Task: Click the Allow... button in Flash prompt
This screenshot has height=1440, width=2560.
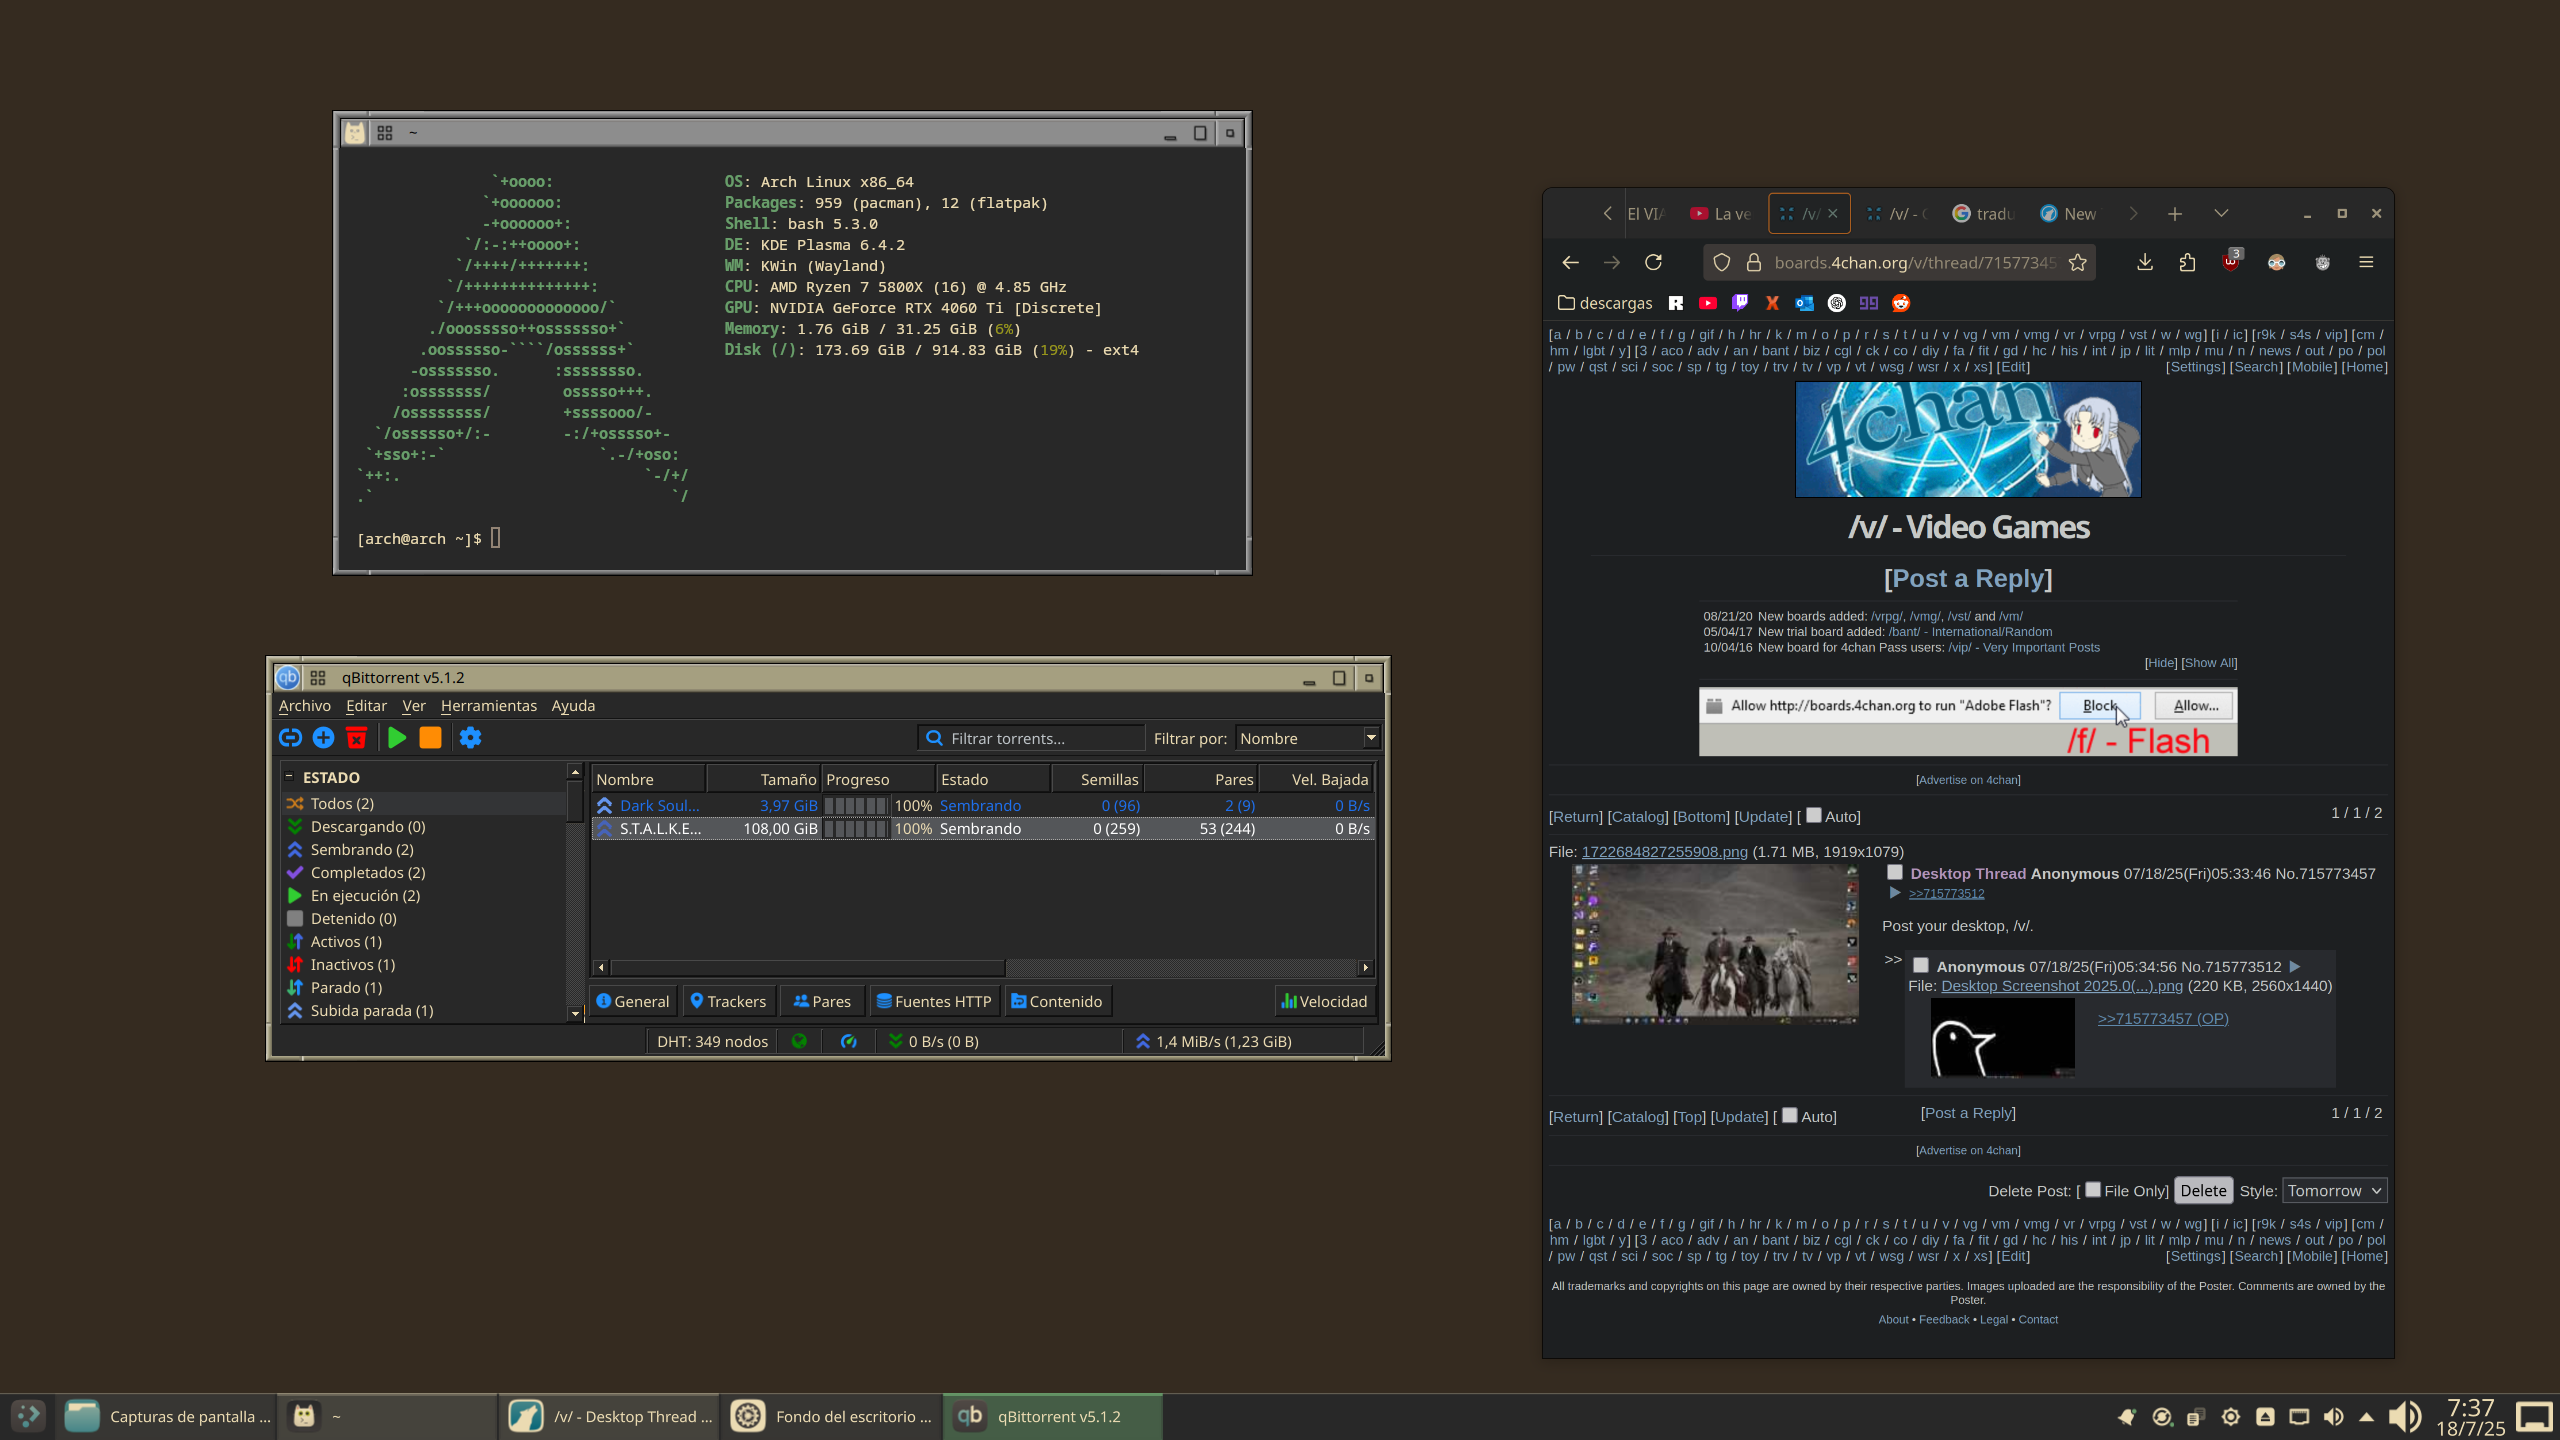Action: tap(2195, 705)
